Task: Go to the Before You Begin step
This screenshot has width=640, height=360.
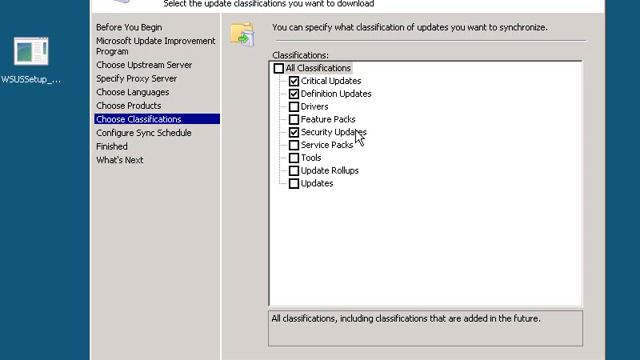Action: click(x=129, y=27)
